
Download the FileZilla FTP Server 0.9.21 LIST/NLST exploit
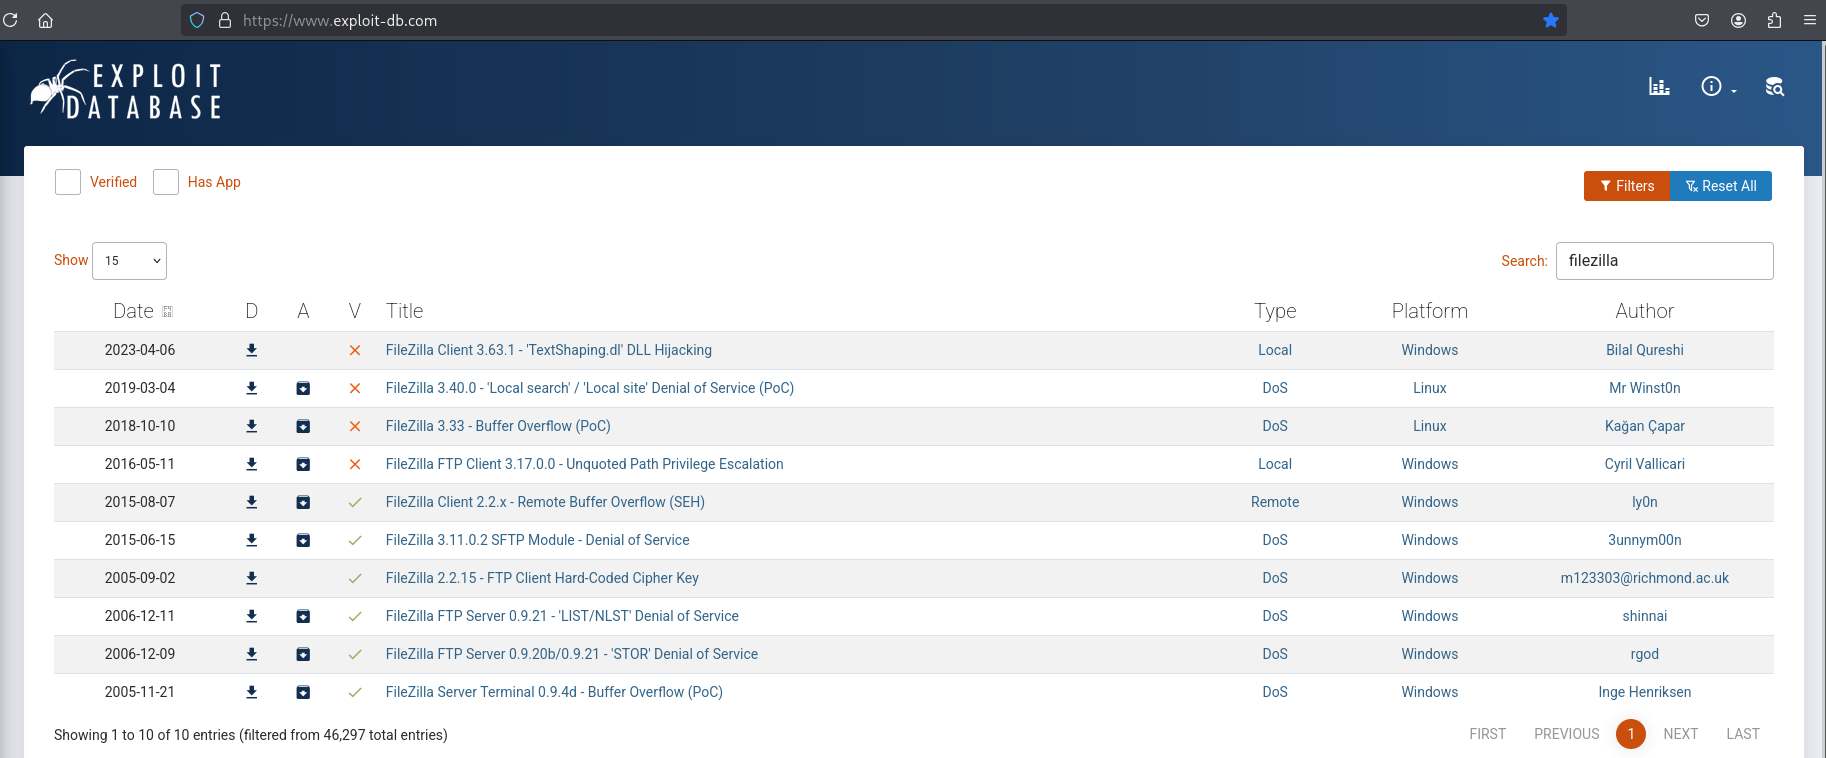252,616
